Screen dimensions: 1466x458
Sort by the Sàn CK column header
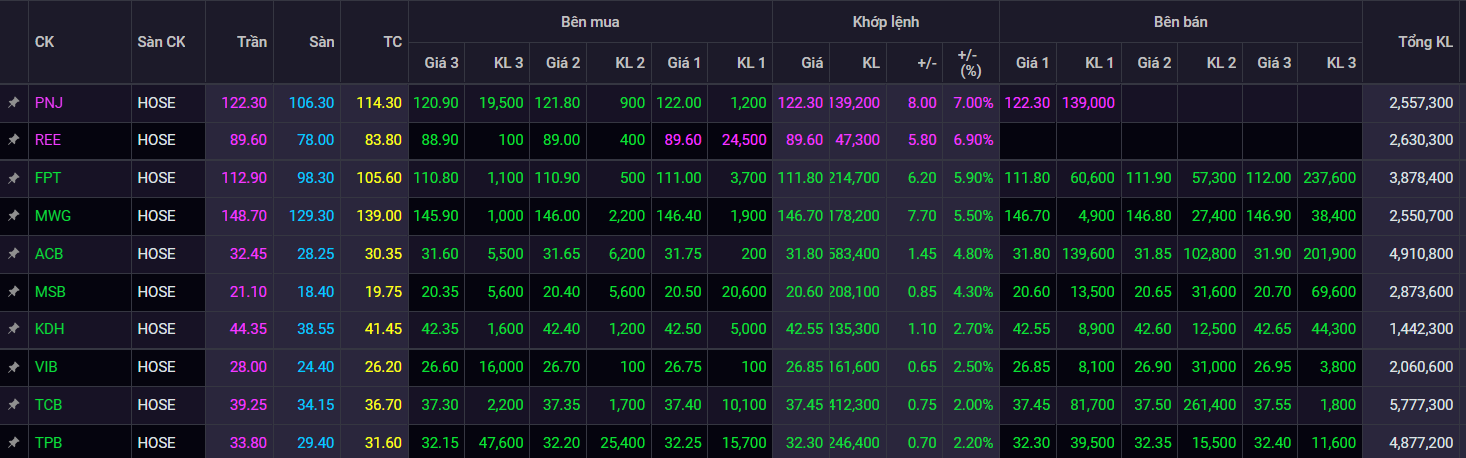(161, 42)
